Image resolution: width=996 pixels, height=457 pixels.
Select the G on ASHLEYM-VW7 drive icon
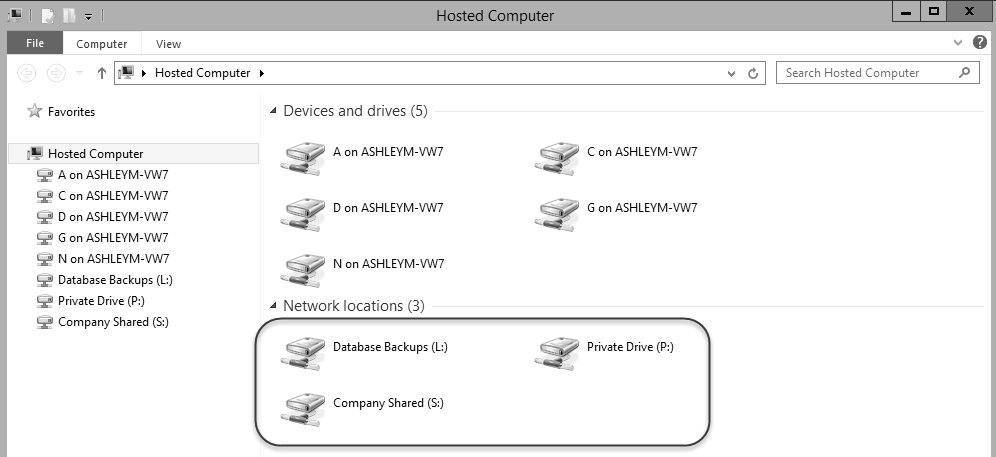pos(556,215)
